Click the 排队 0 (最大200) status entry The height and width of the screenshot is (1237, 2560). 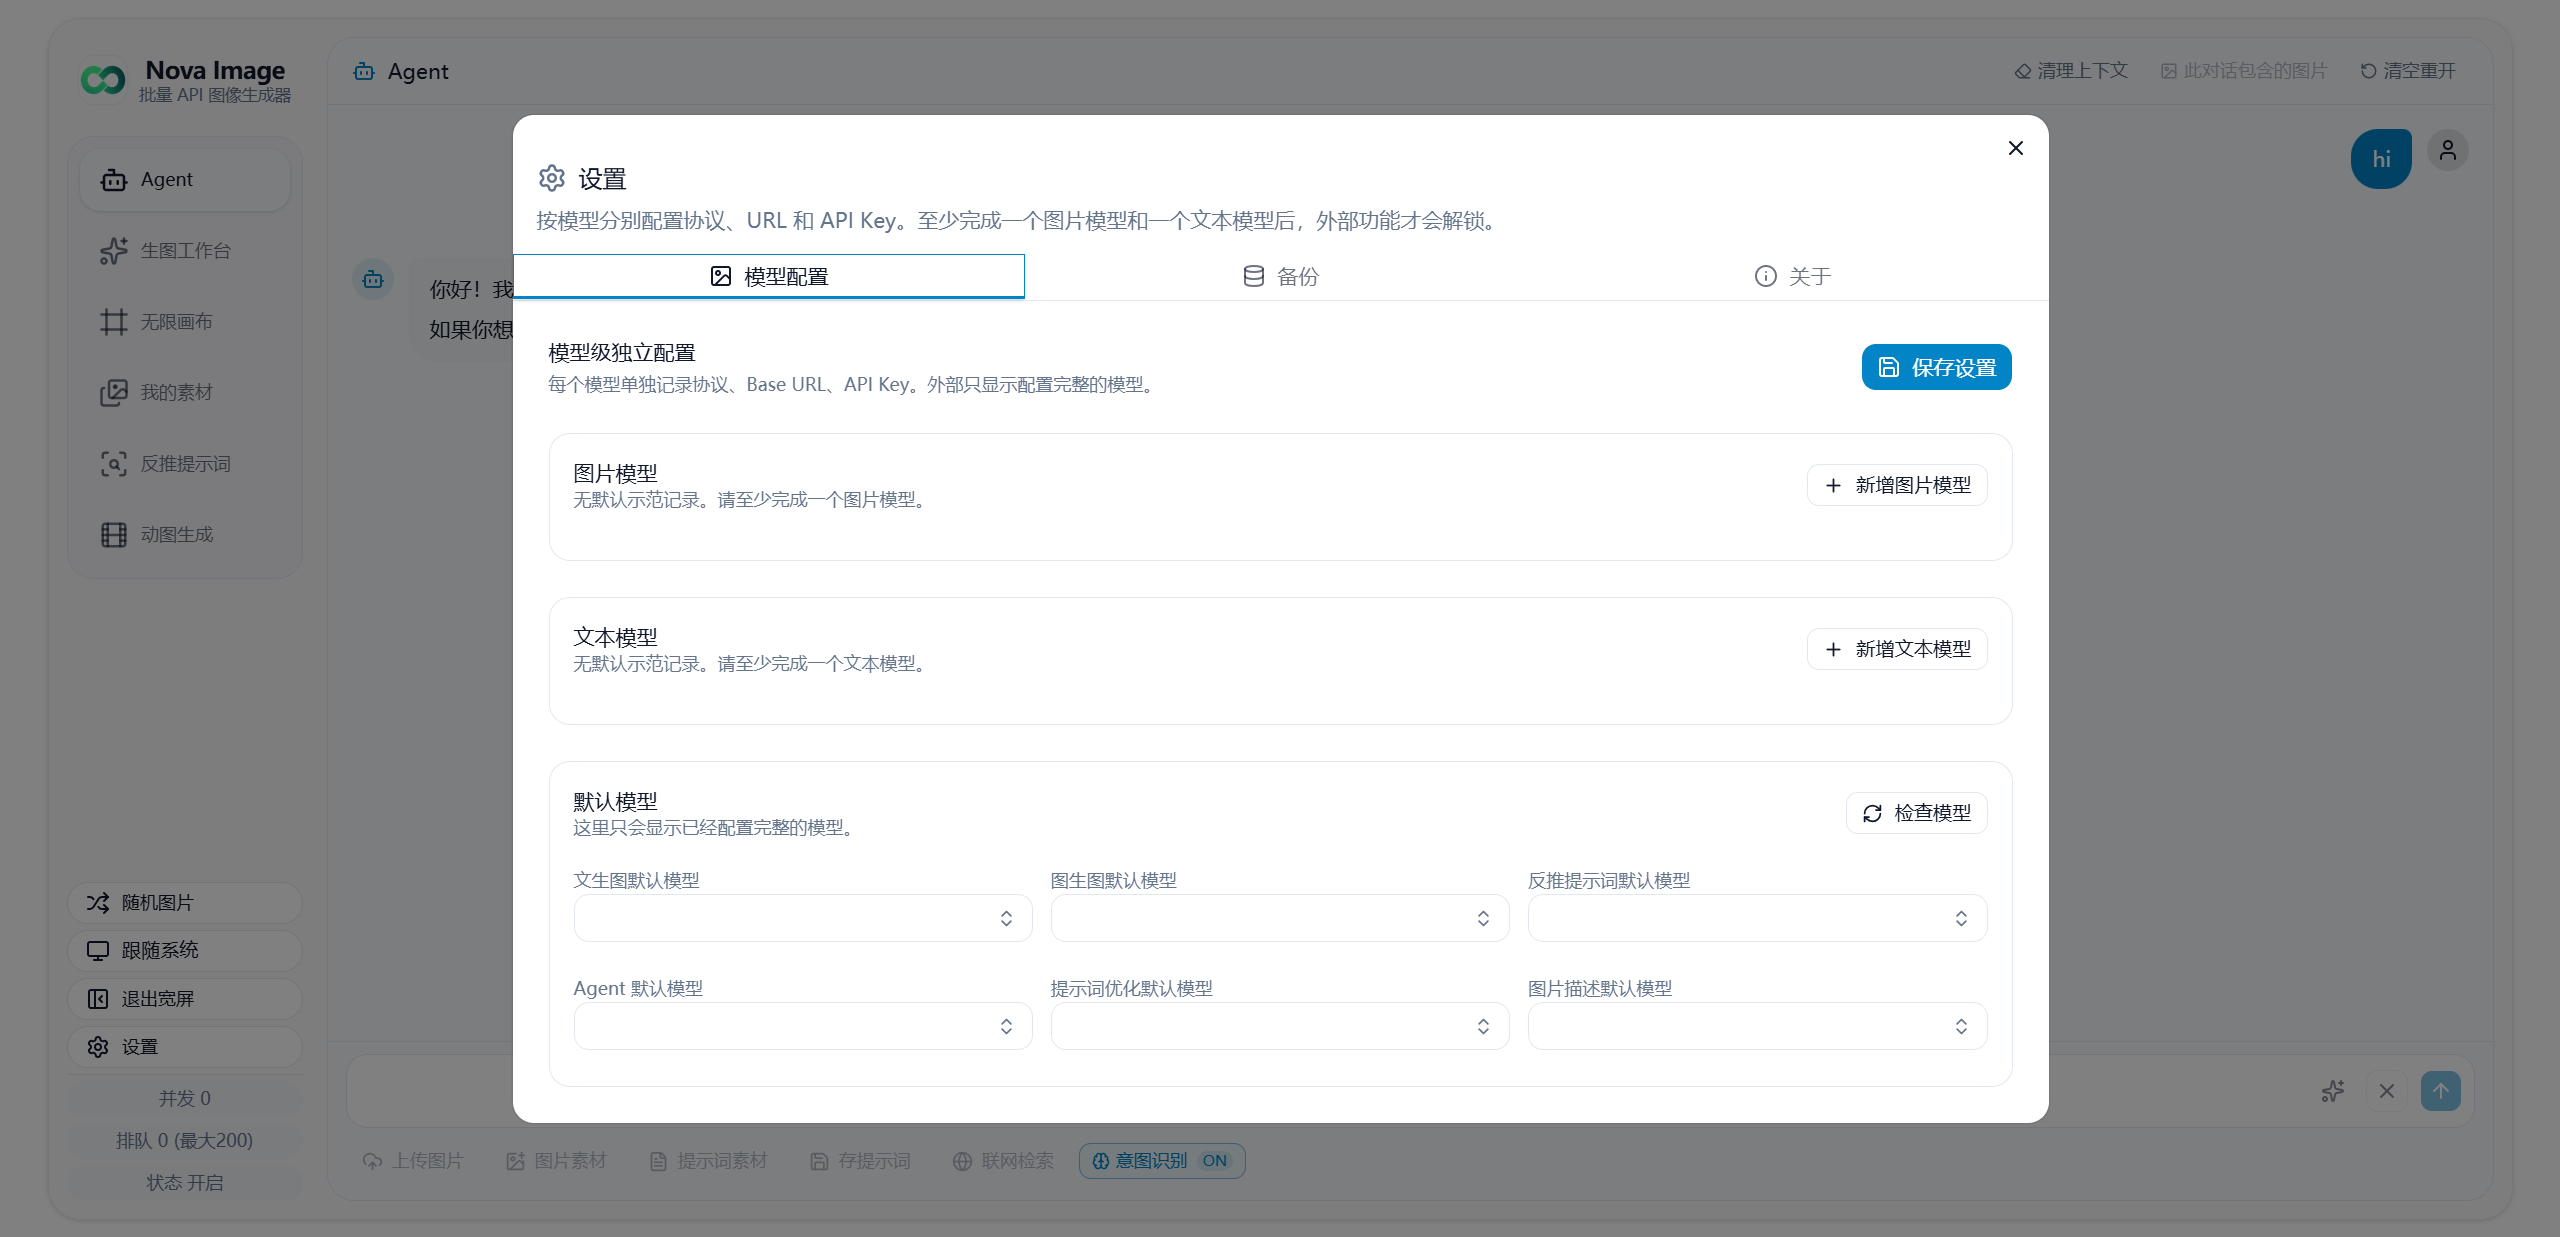click(185, 1140)
